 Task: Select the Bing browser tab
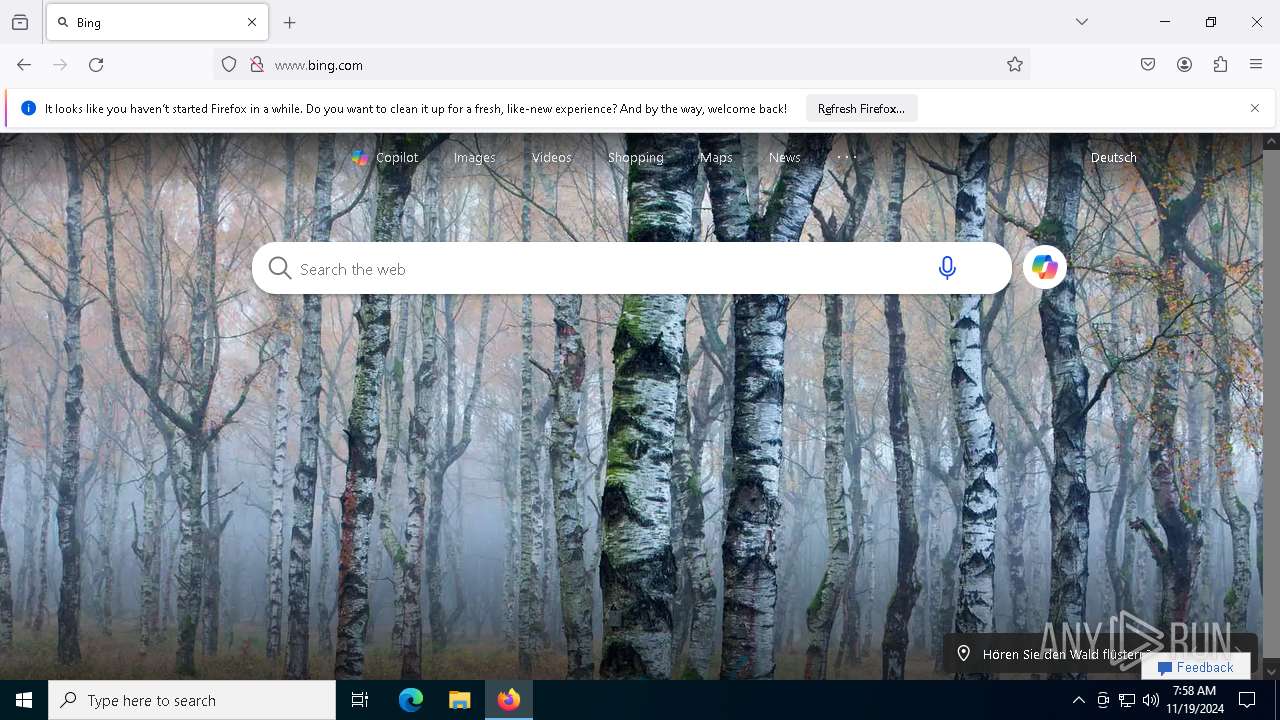point(157,22)
